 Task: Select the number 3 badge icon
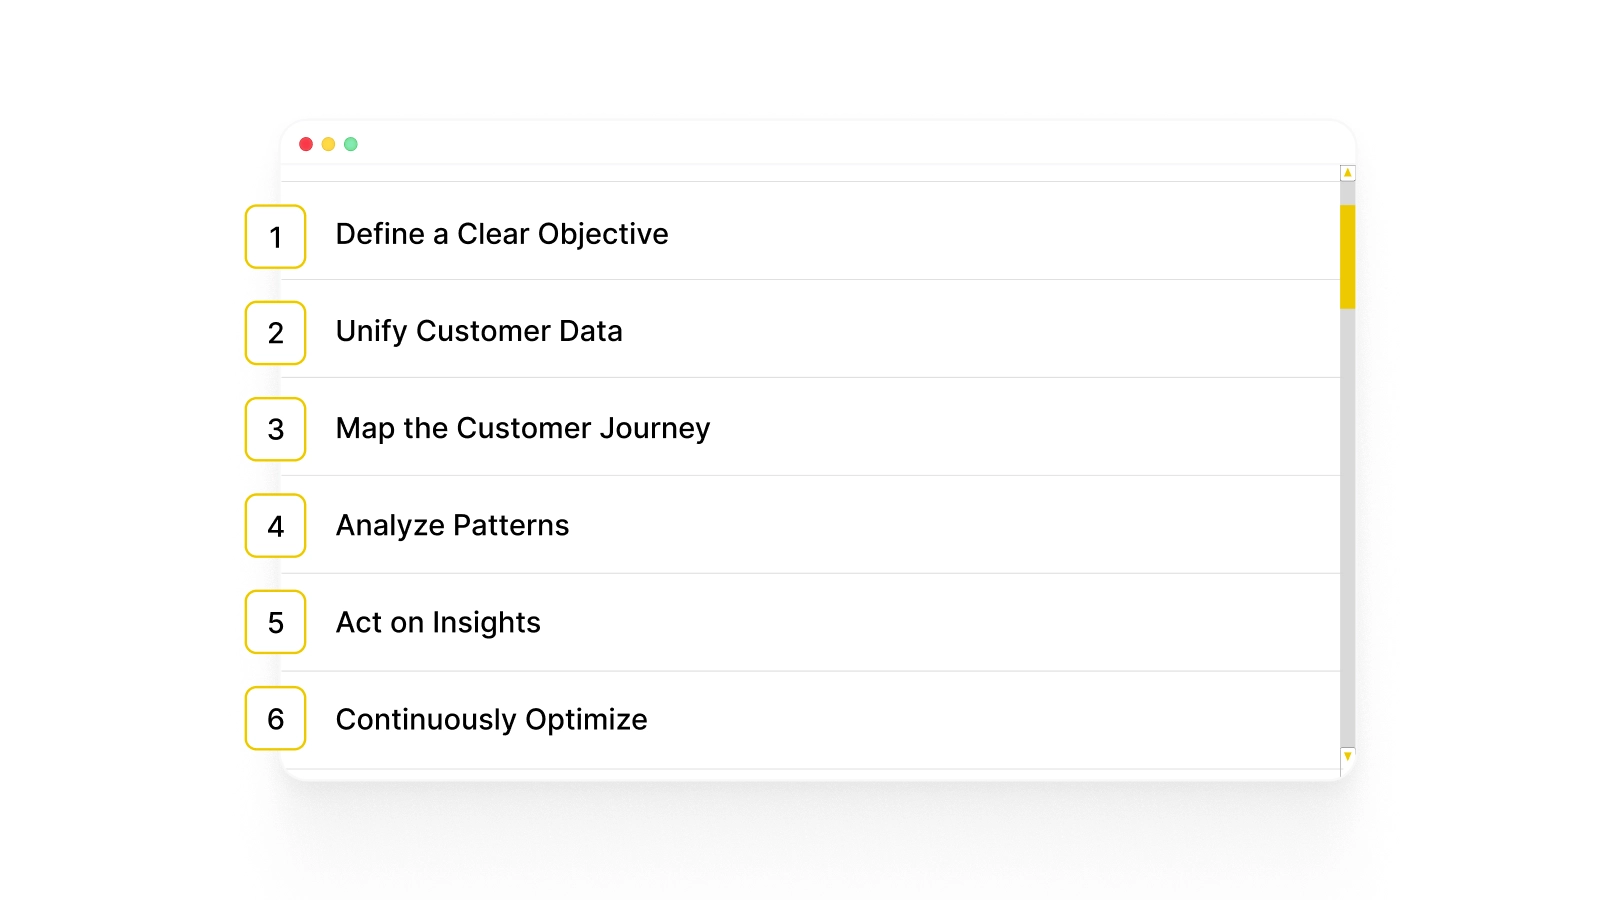click(274, 429)
